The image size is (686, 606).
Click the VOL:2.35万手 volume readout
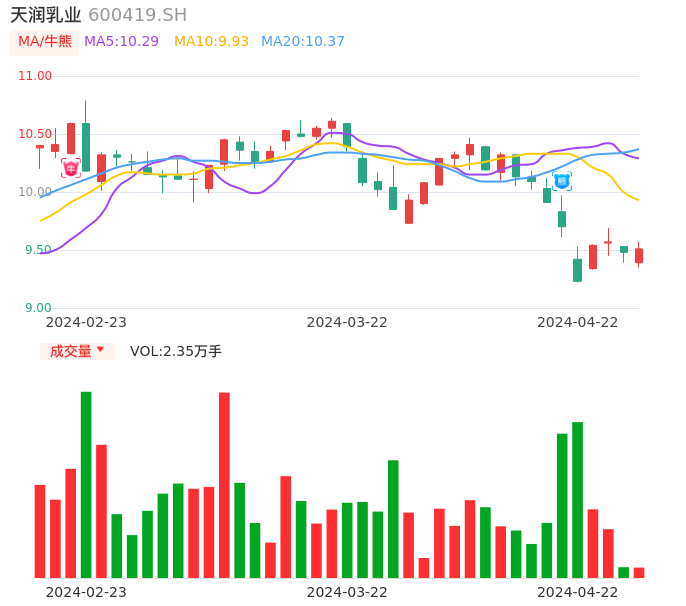[175, 351]
